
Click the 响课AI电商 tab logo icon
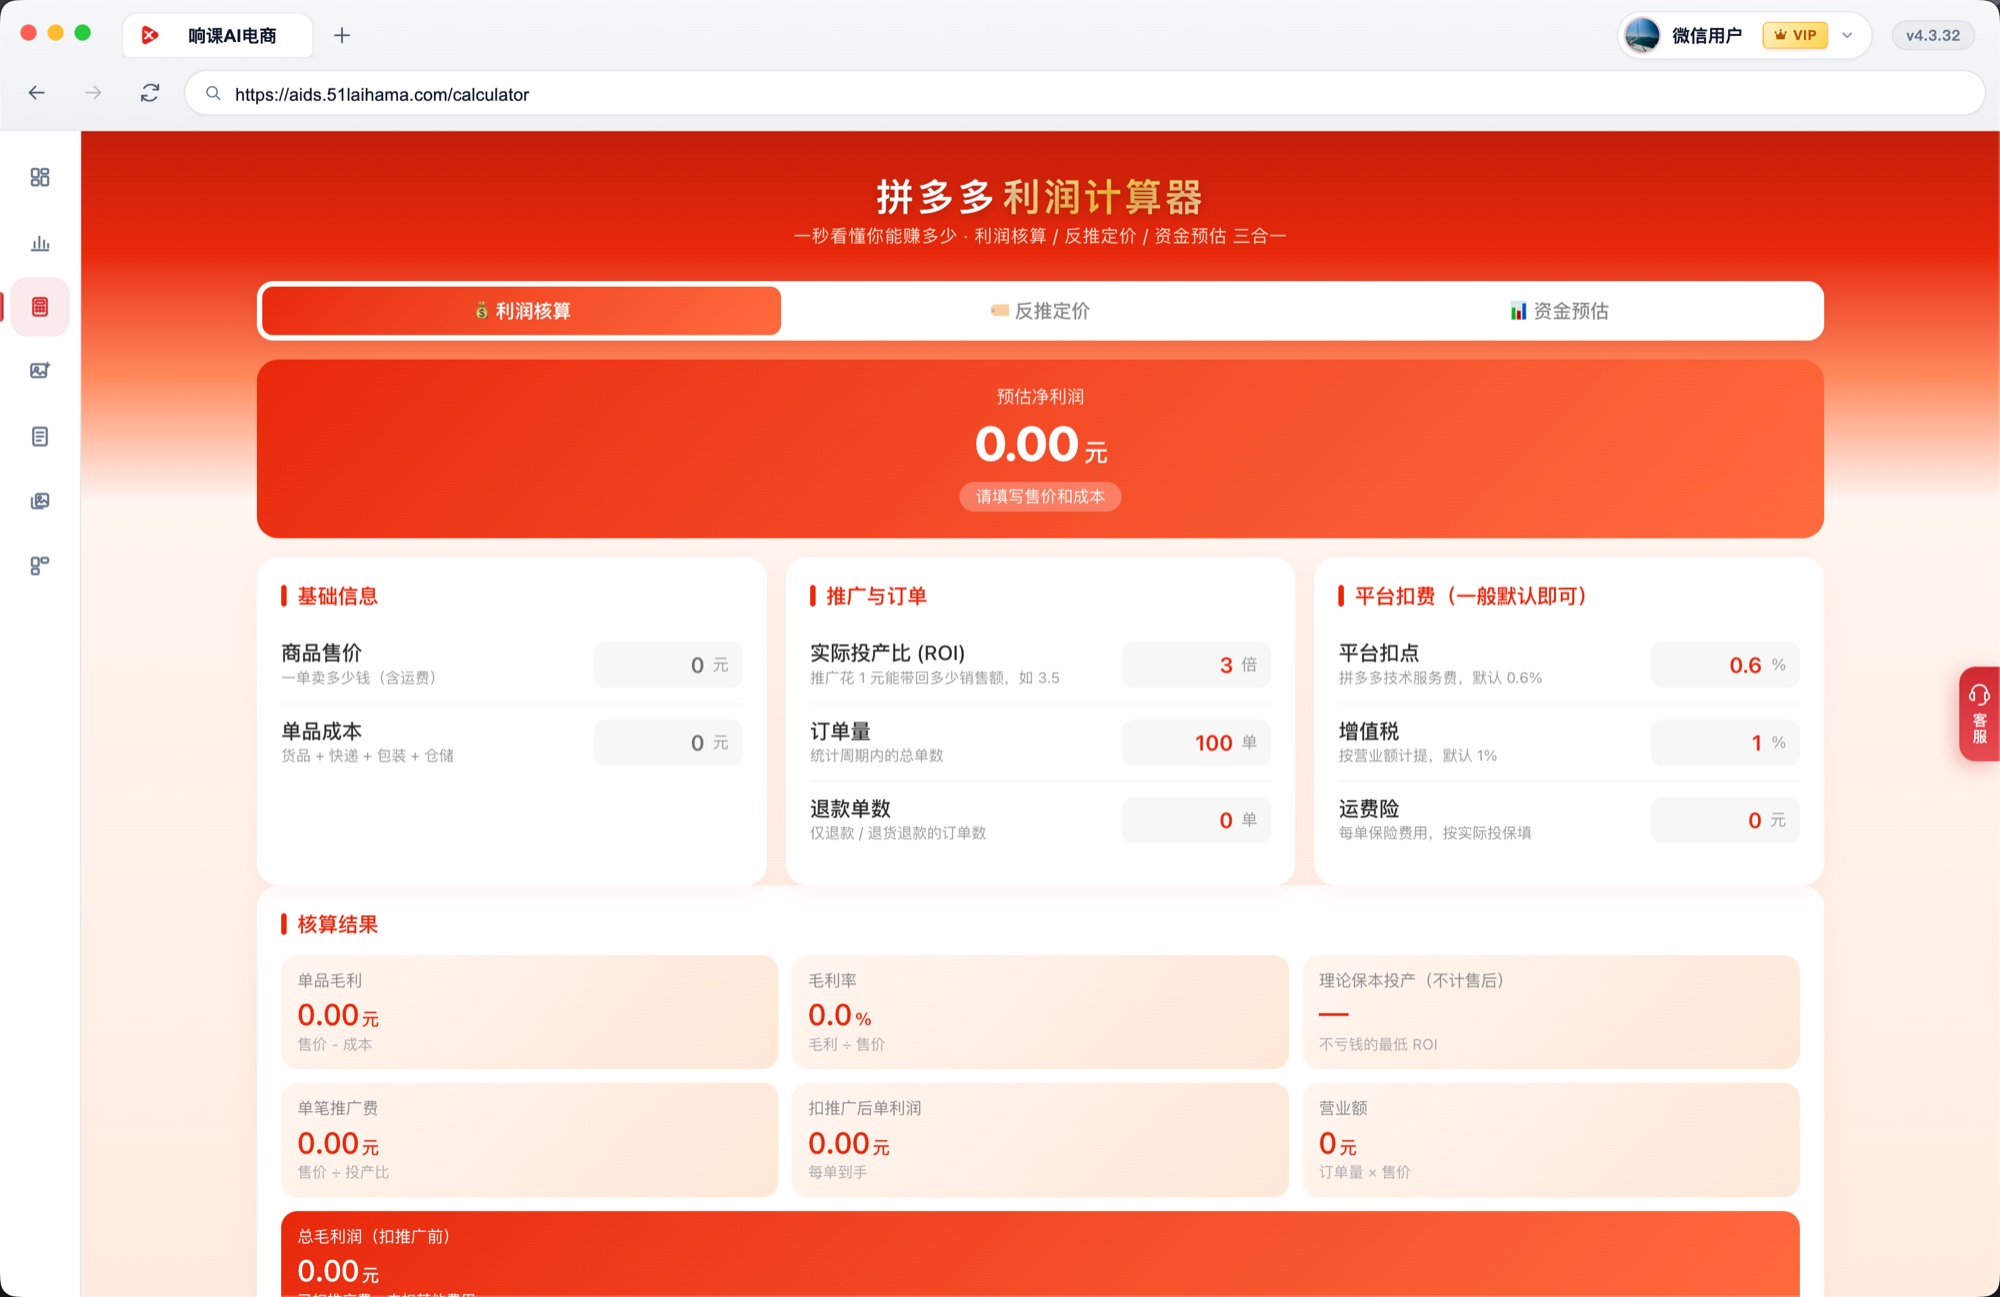(x=150, y=35)
